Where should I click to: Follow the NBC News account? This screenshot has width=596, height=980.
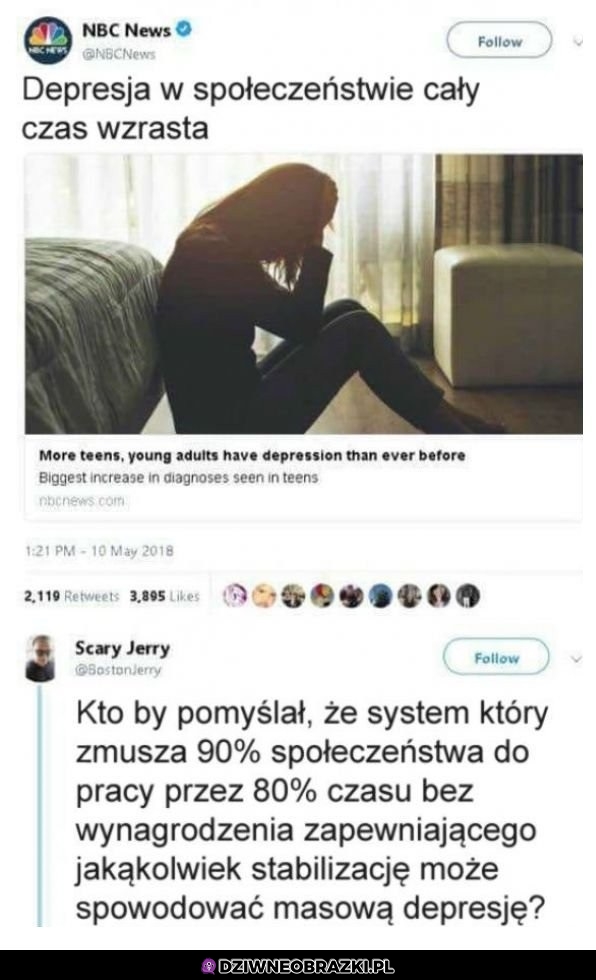(x=499, y=41)
